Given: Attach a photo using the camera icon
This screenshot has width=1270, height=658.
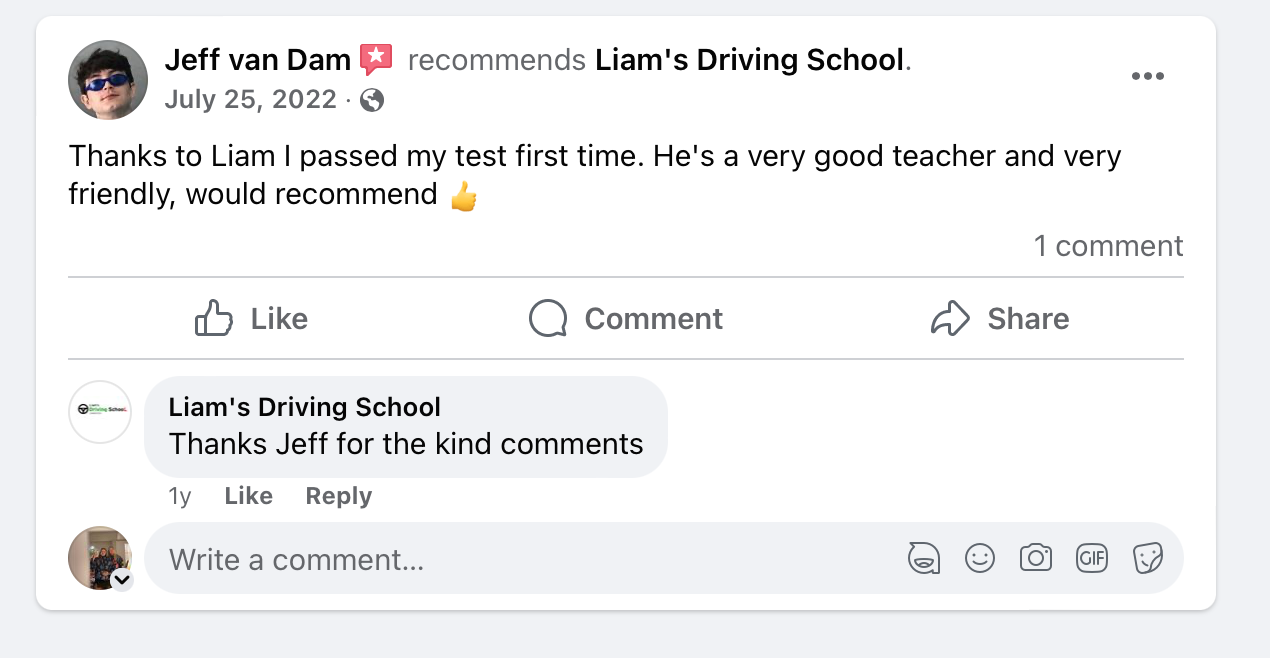Looking at the screenshot, I should coord(1036,558).
